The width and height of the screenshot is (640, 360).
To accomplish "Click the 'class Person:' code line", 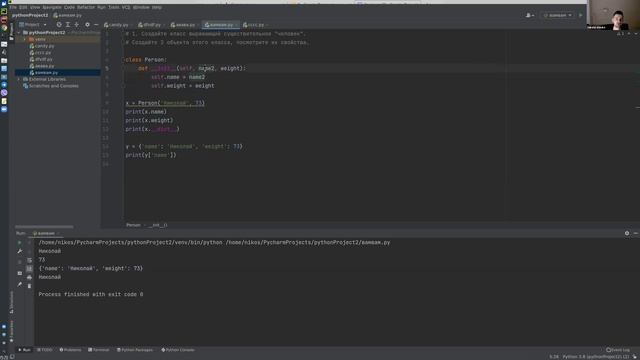I will [x=146, y=60].
